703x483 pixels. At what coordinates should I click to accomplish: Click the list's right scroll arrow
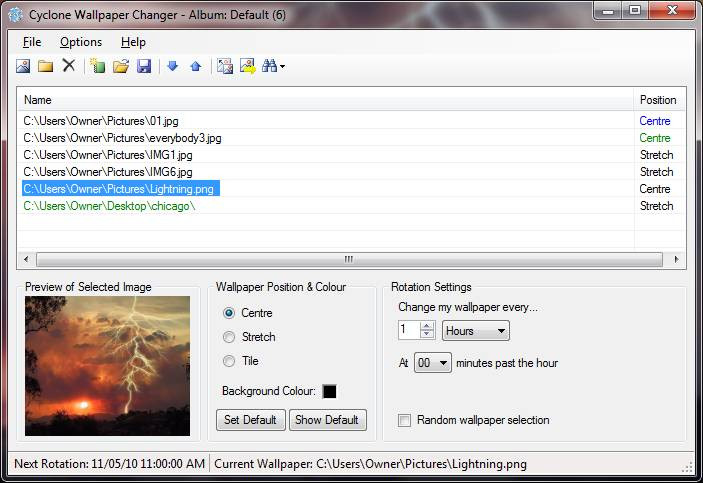676,259
